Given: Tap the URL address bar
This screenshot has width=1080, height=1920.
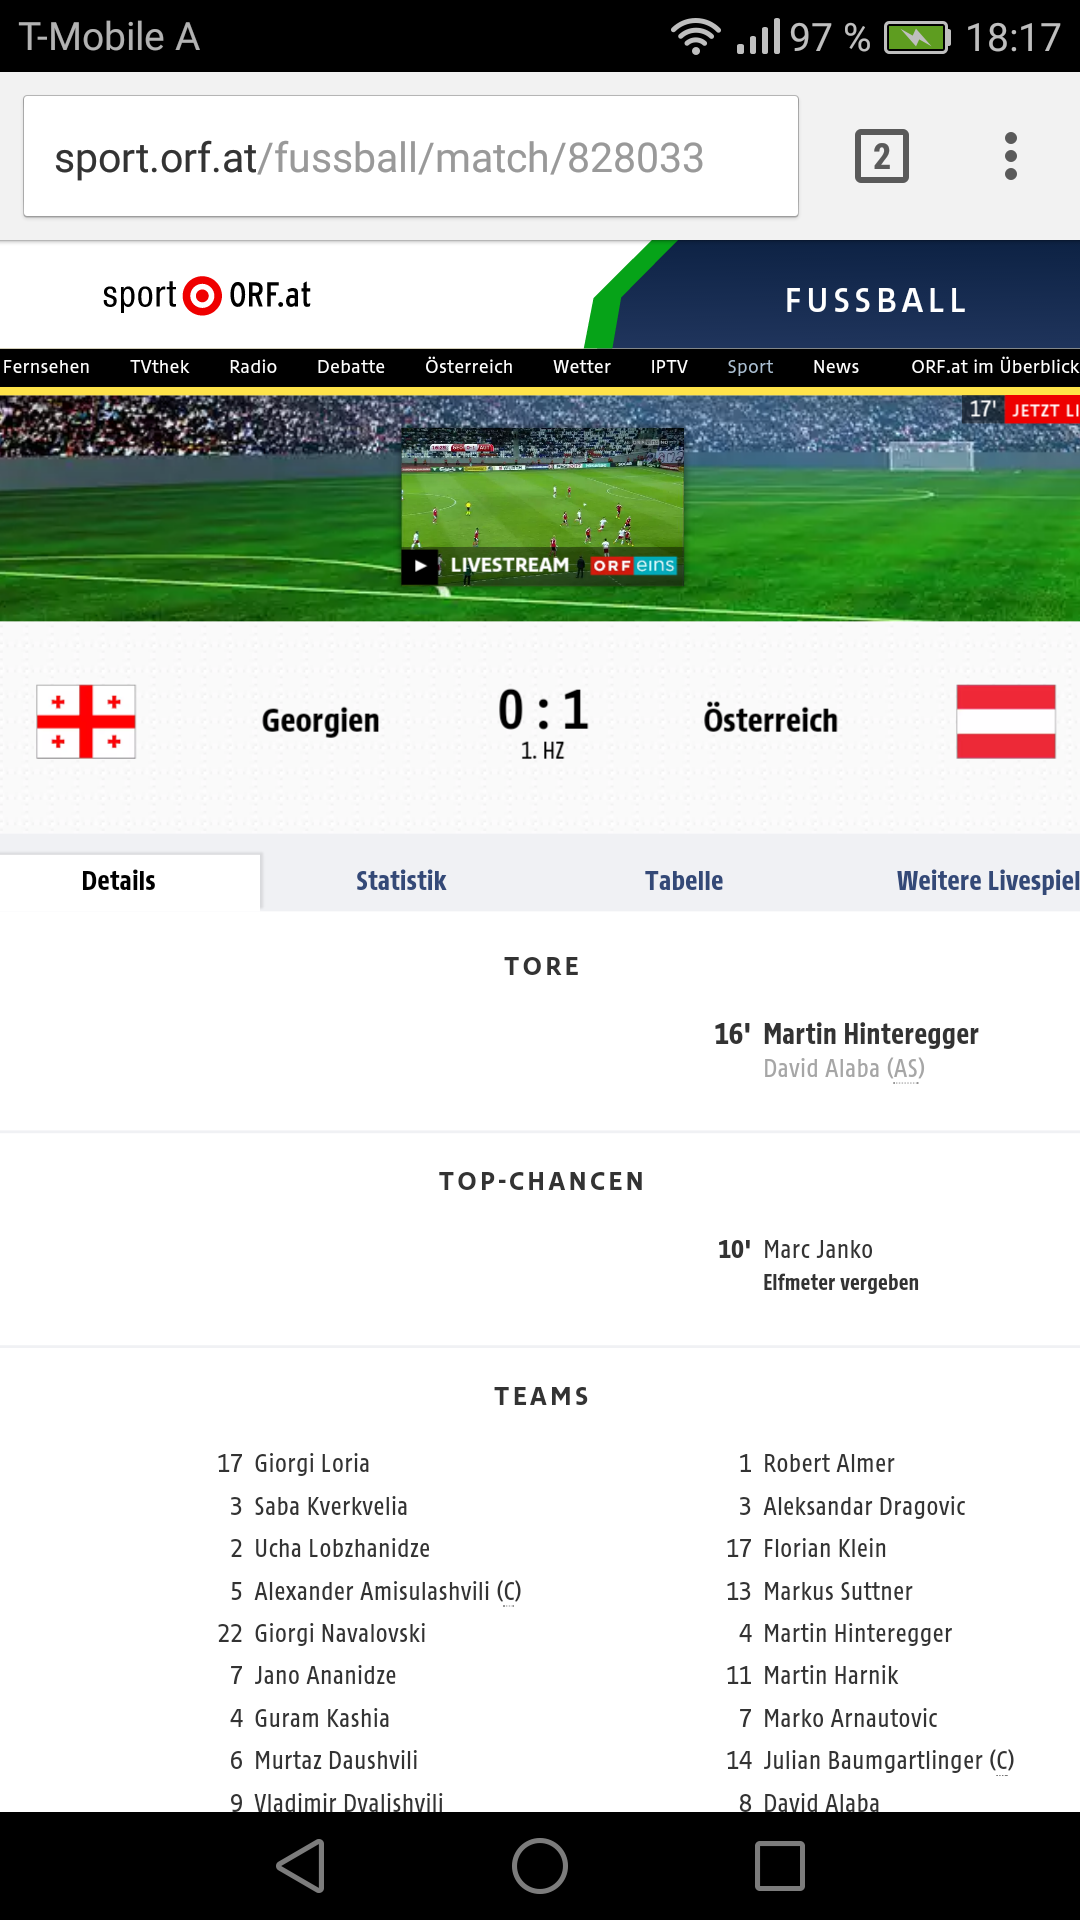Looking at the screenshot, I should pos(411,156).
